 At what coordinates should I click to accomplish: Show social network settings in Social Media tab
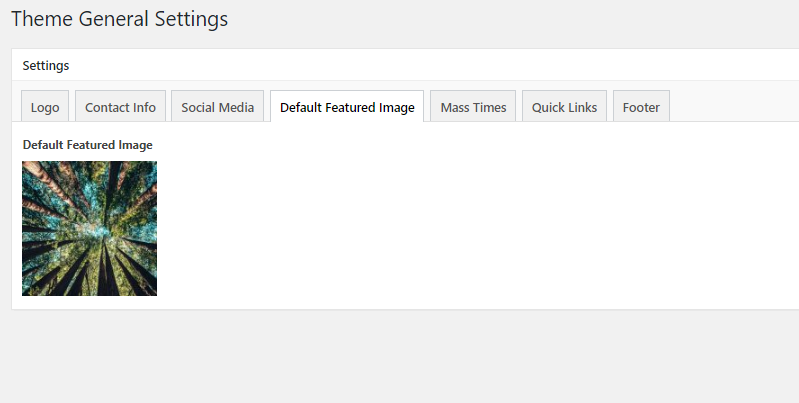tap(217, 107)
